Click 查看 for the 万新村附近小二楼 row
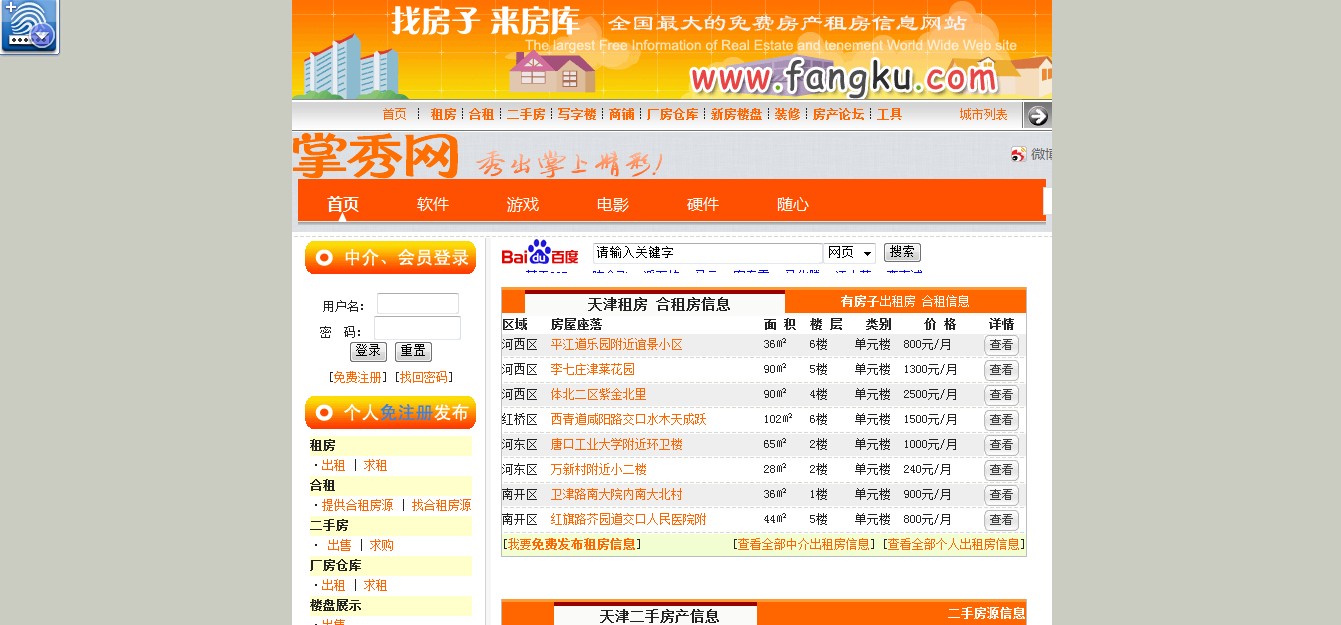This screenshot has width=1341, height=625. point(1001,470)
